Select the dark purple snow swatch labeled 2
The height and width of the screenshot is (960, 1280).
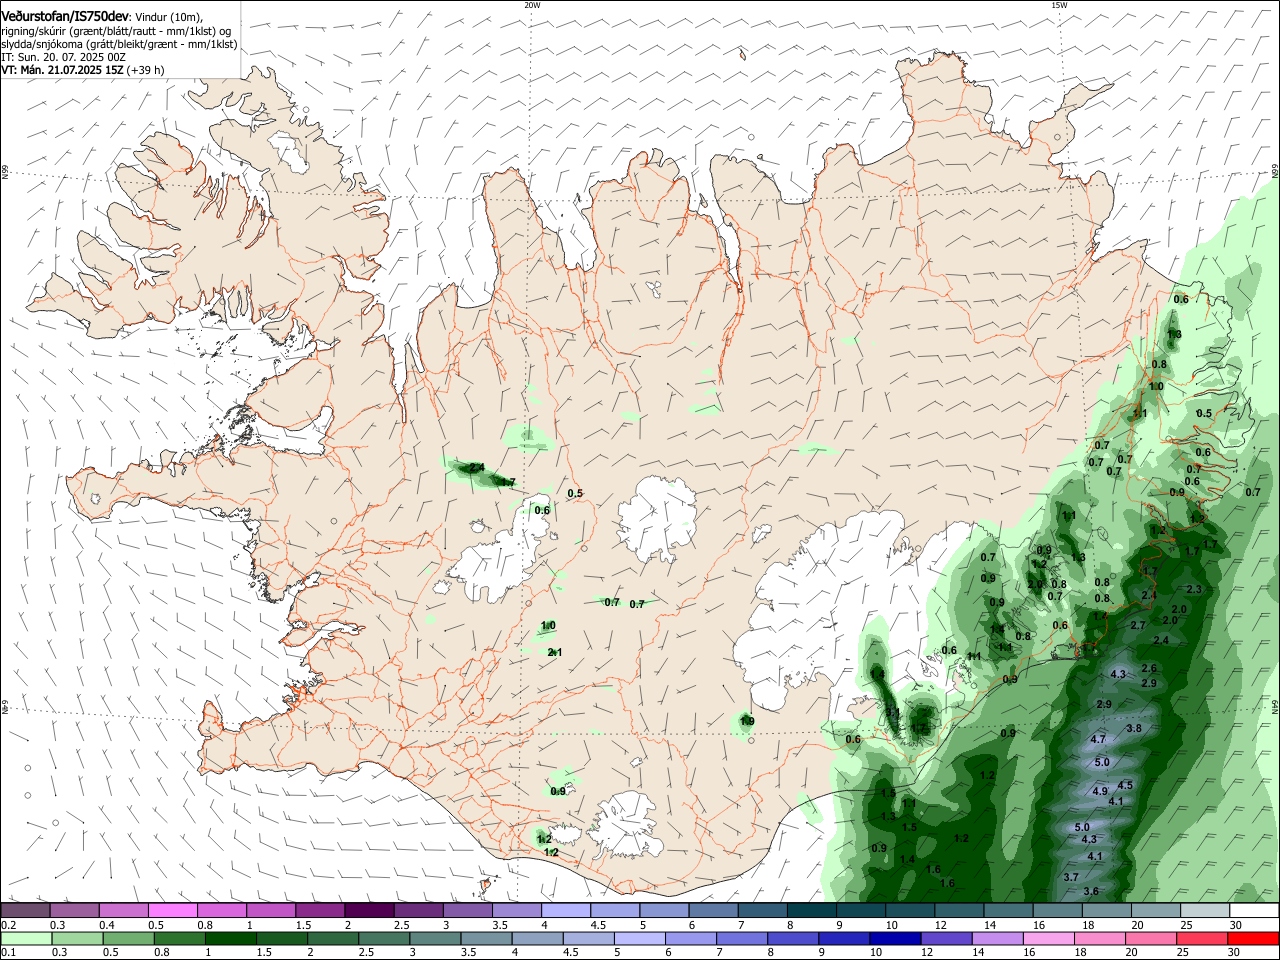pyautogui.click(x=369, y=910)
